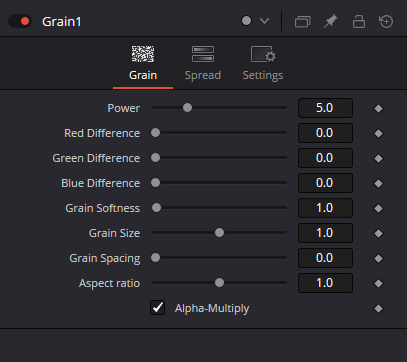This screenshot has height=362, width=407.
Task: Click the Grain1 node name label
Action: click(62, 22)
